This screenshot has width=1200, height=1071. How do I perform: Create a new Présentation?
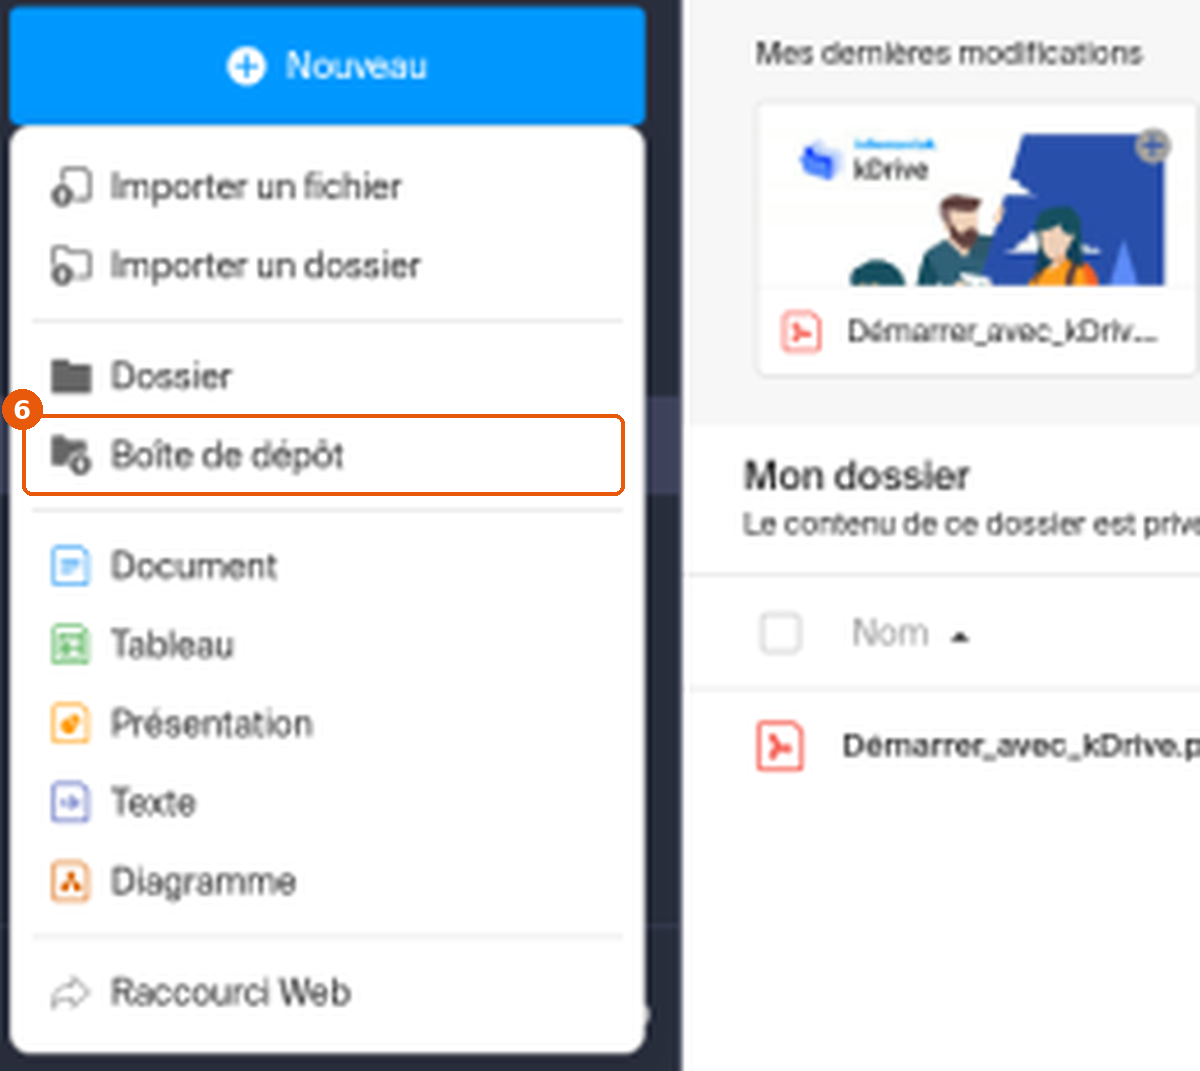coord(327,724)
